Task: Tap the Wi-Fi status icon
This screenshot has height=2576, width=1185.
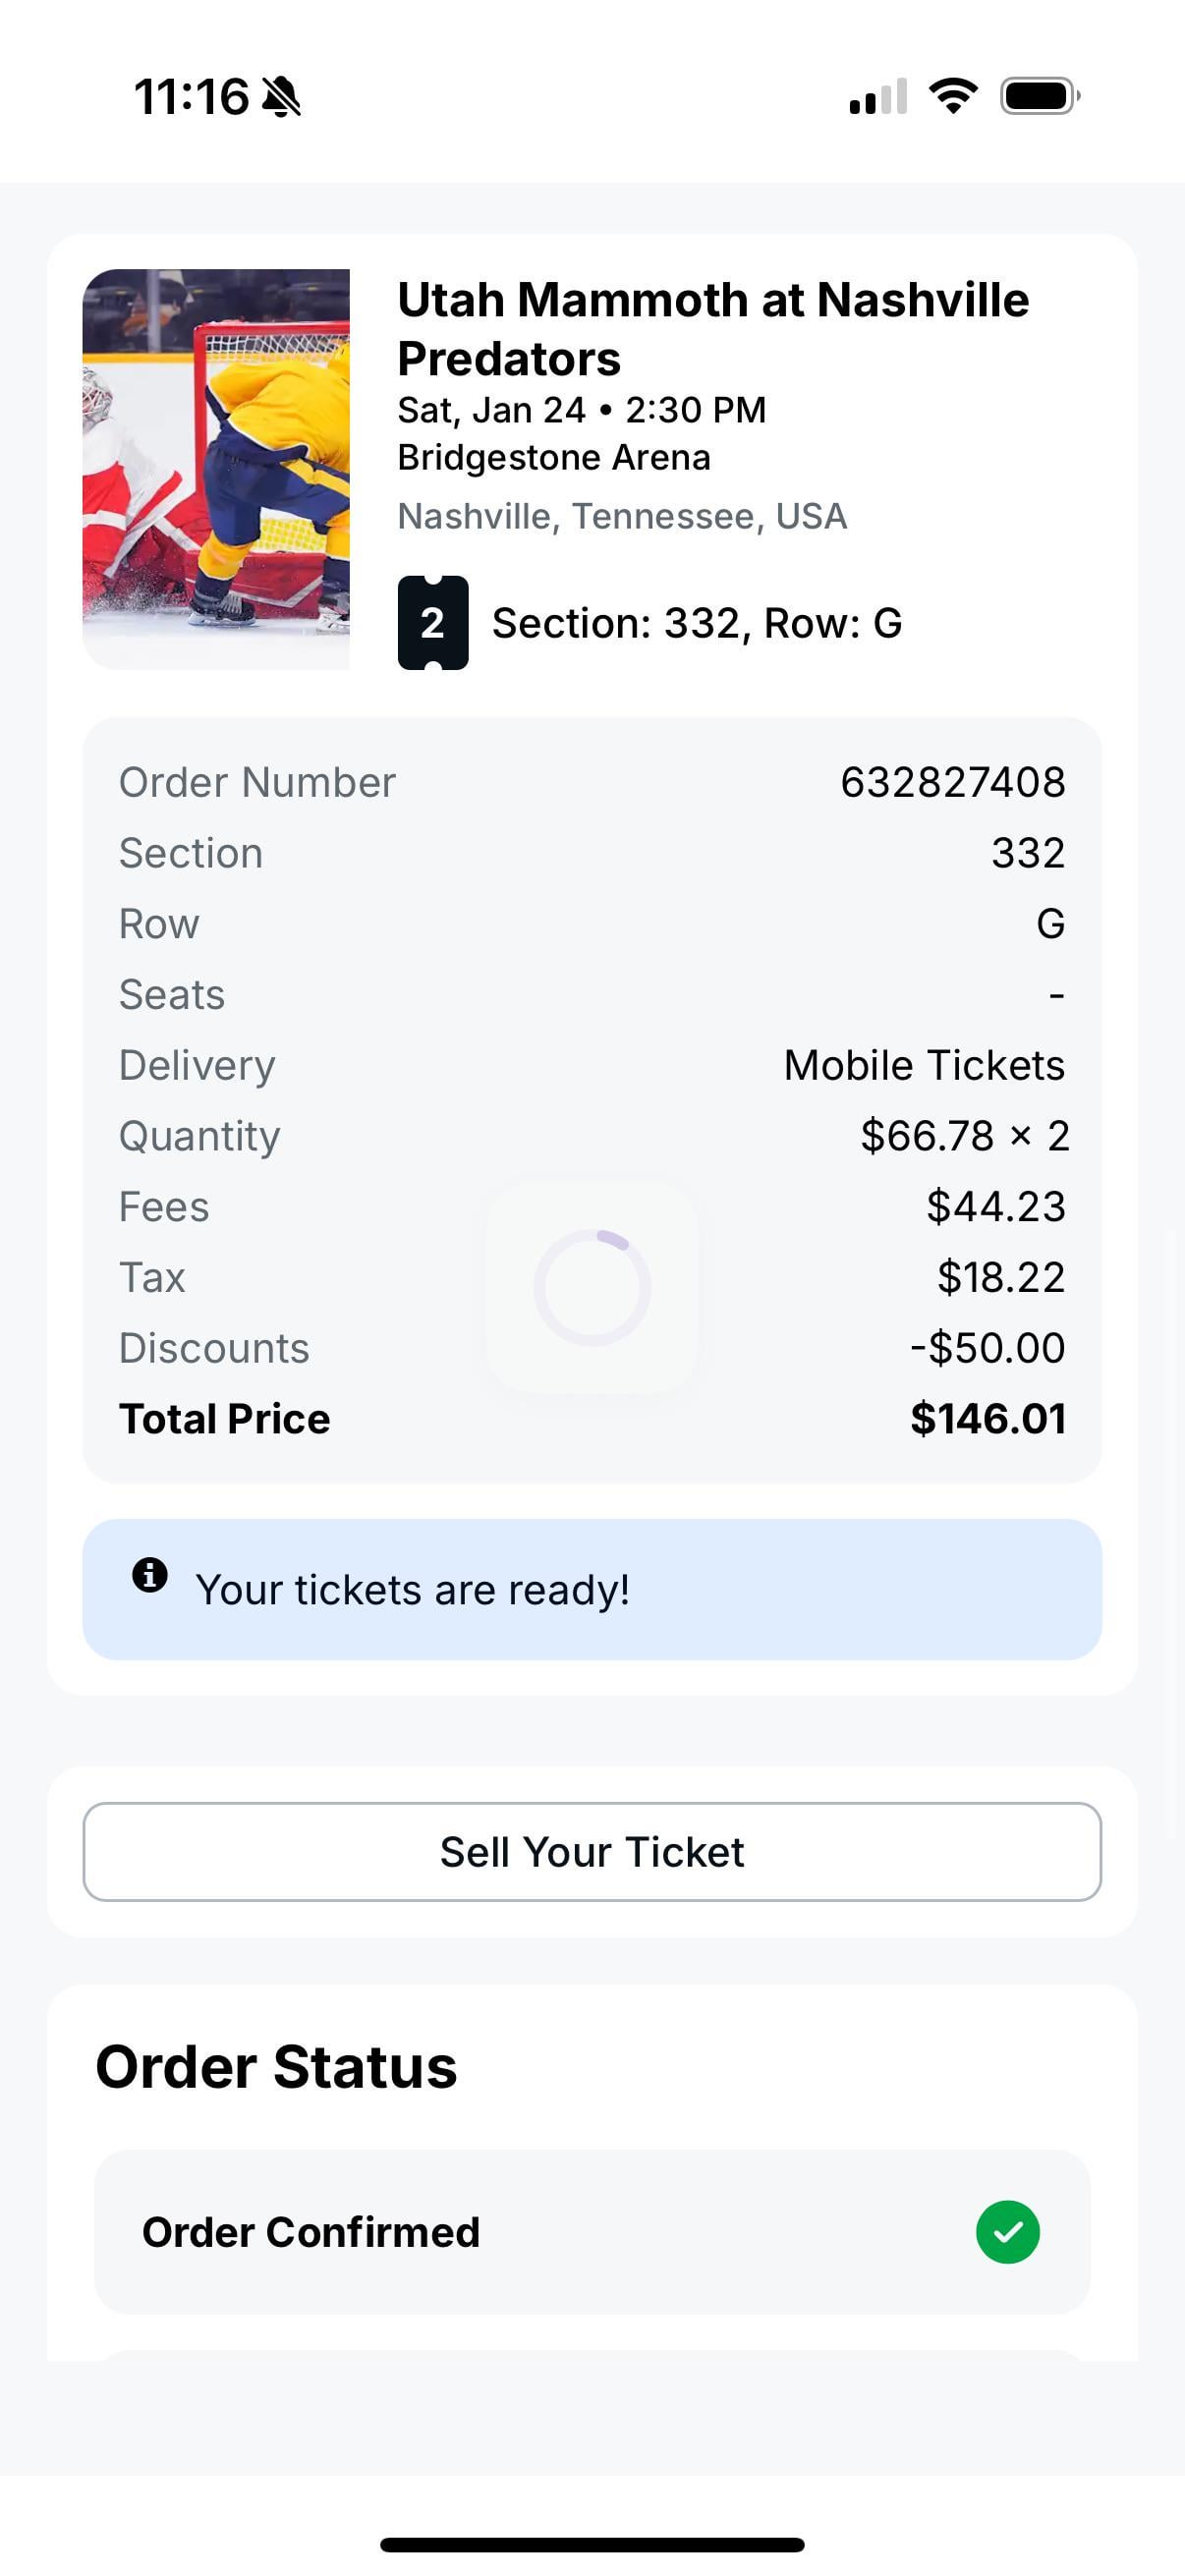Action: [953, 96]
